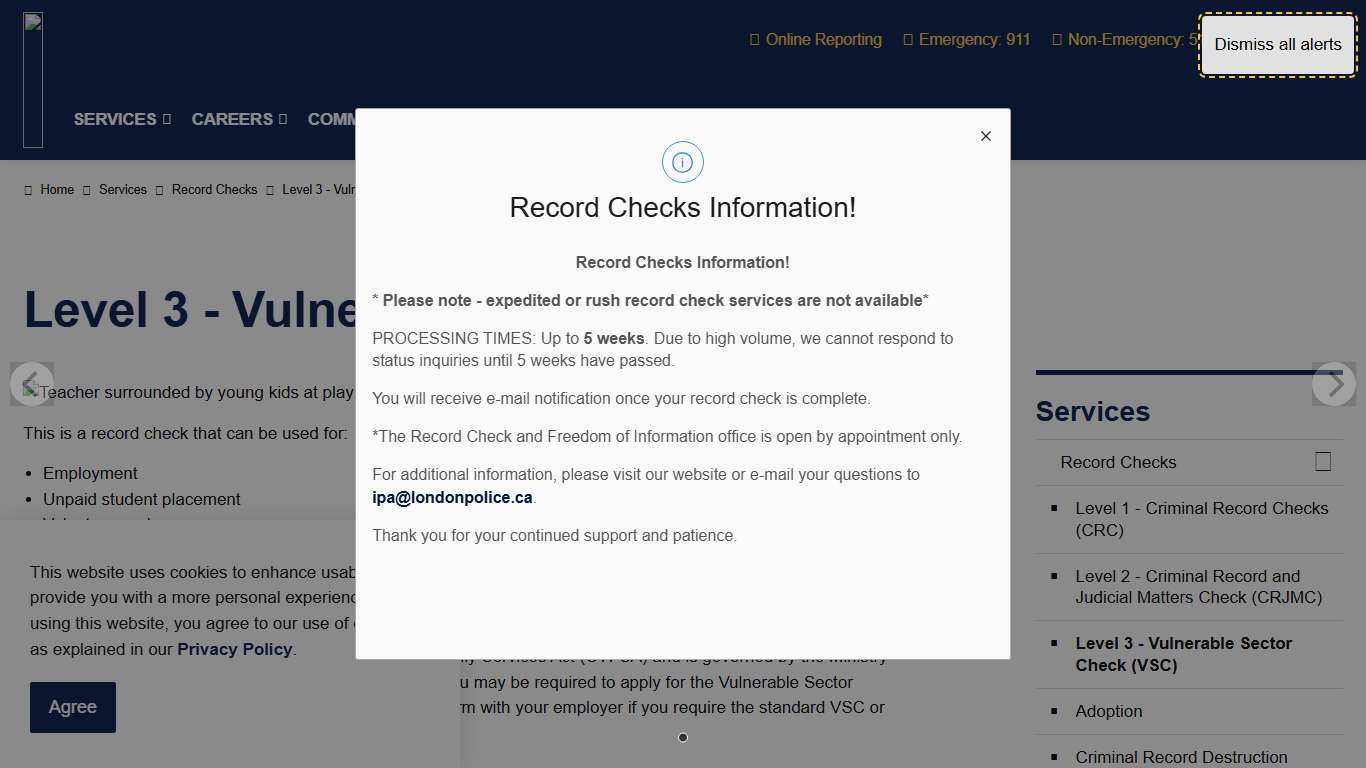
Task: Click the Dismiss all alerts button
Action: [1277, 44]
